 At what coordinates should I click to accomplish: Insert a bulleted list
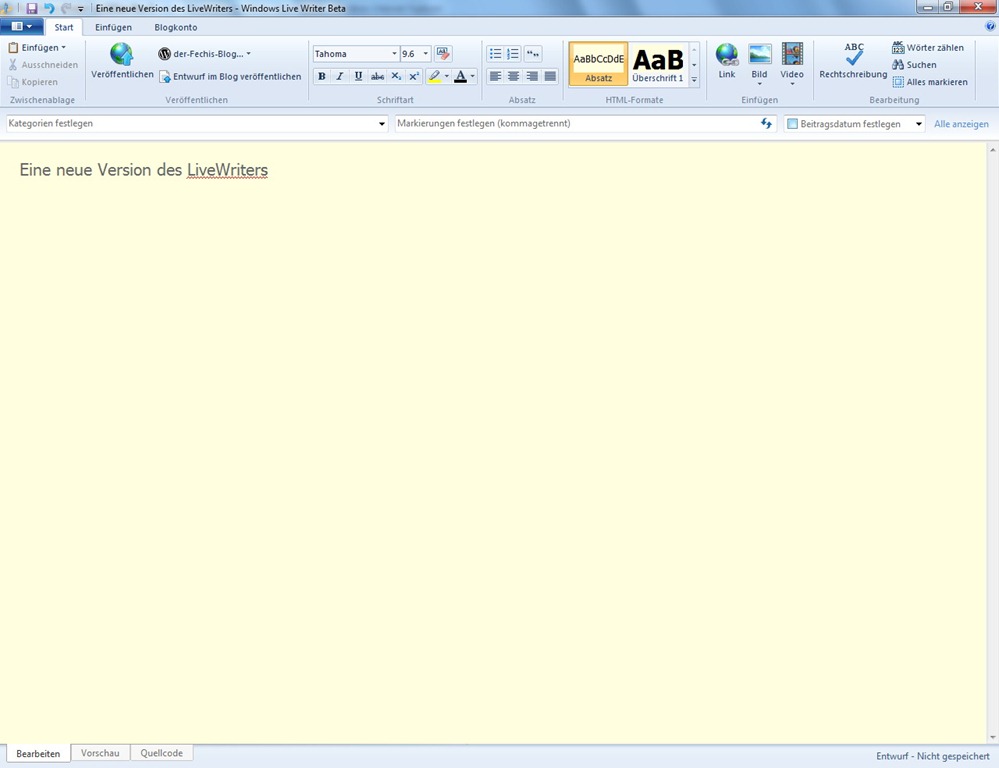click(495, 54)
